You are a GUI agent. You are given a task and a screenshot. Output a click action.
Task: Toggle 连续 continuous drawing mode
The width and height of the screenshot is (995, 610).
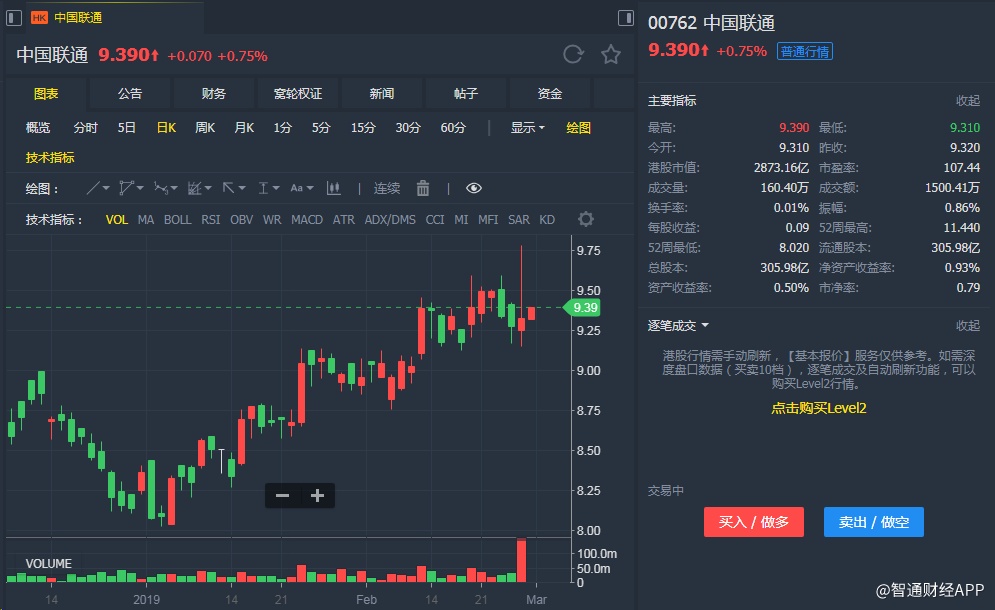click(387, 188)
